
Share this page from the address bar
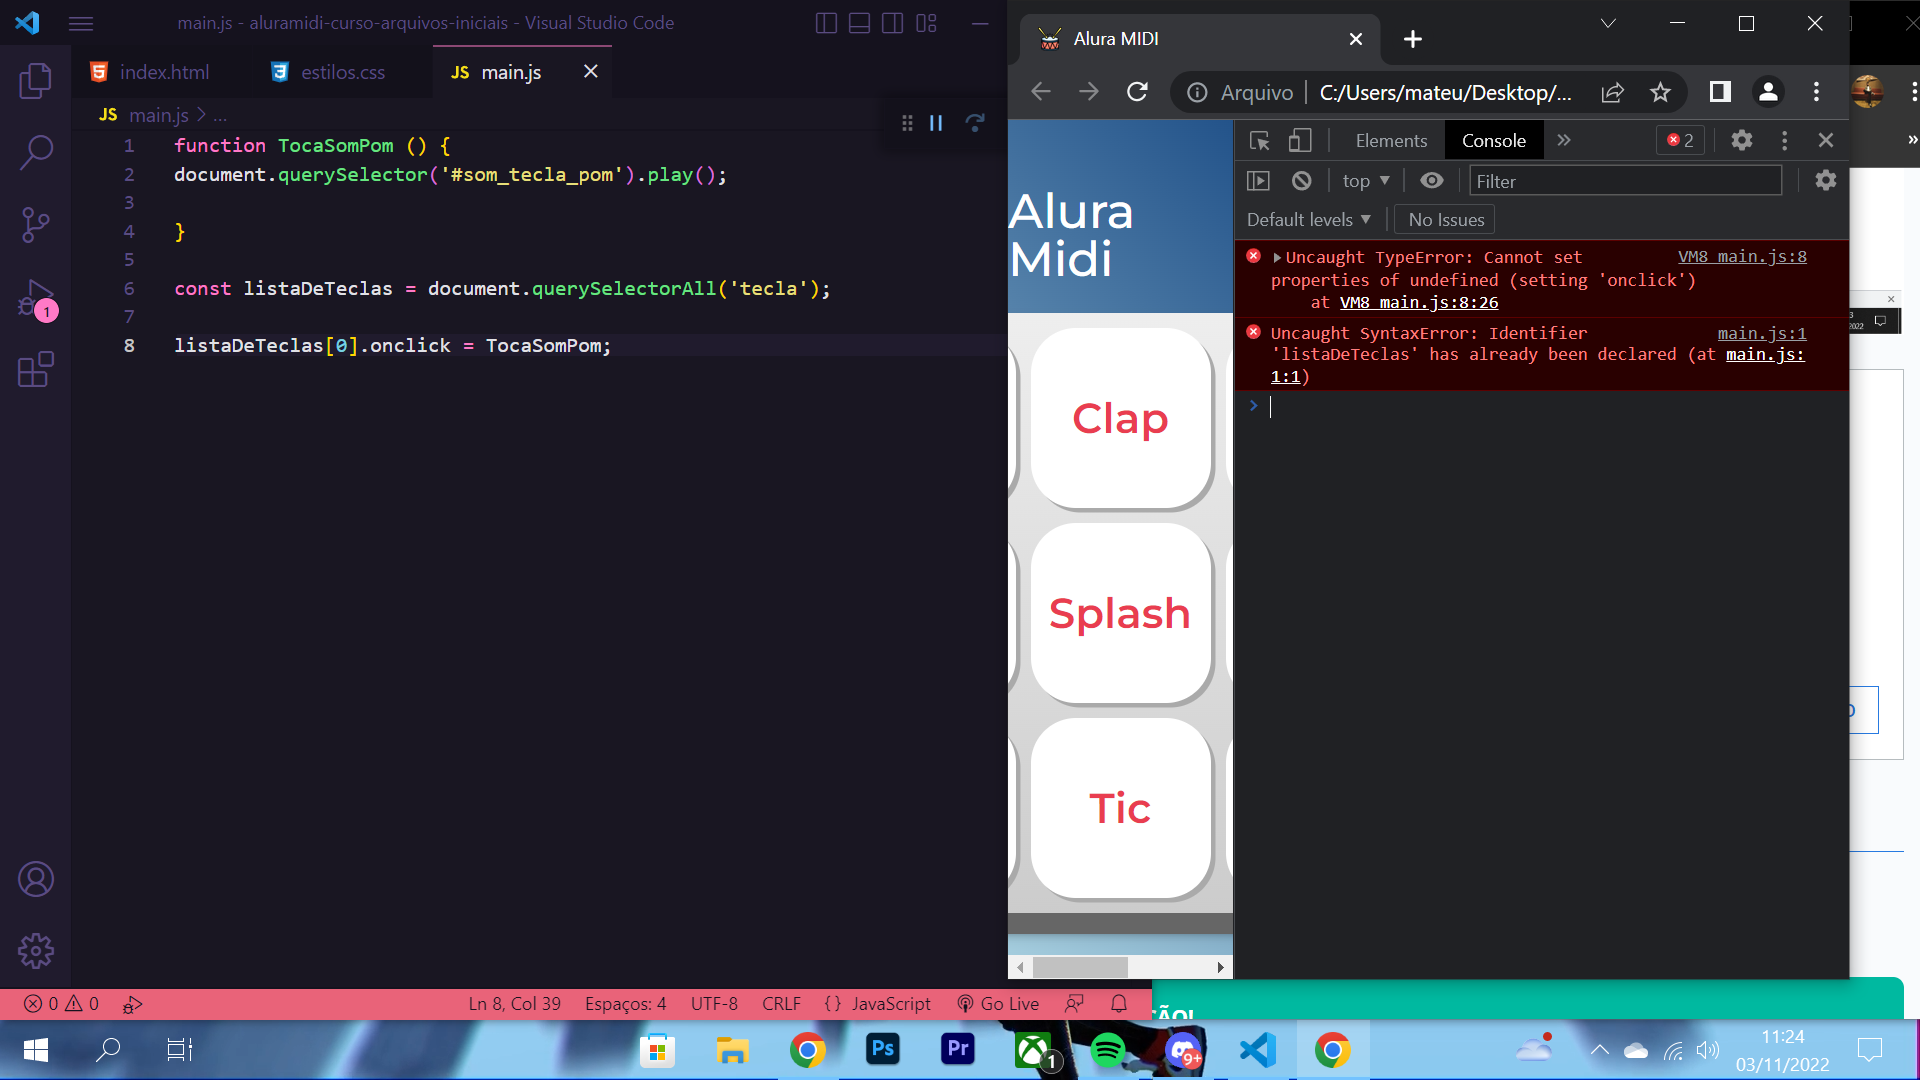coord(1612,92)
